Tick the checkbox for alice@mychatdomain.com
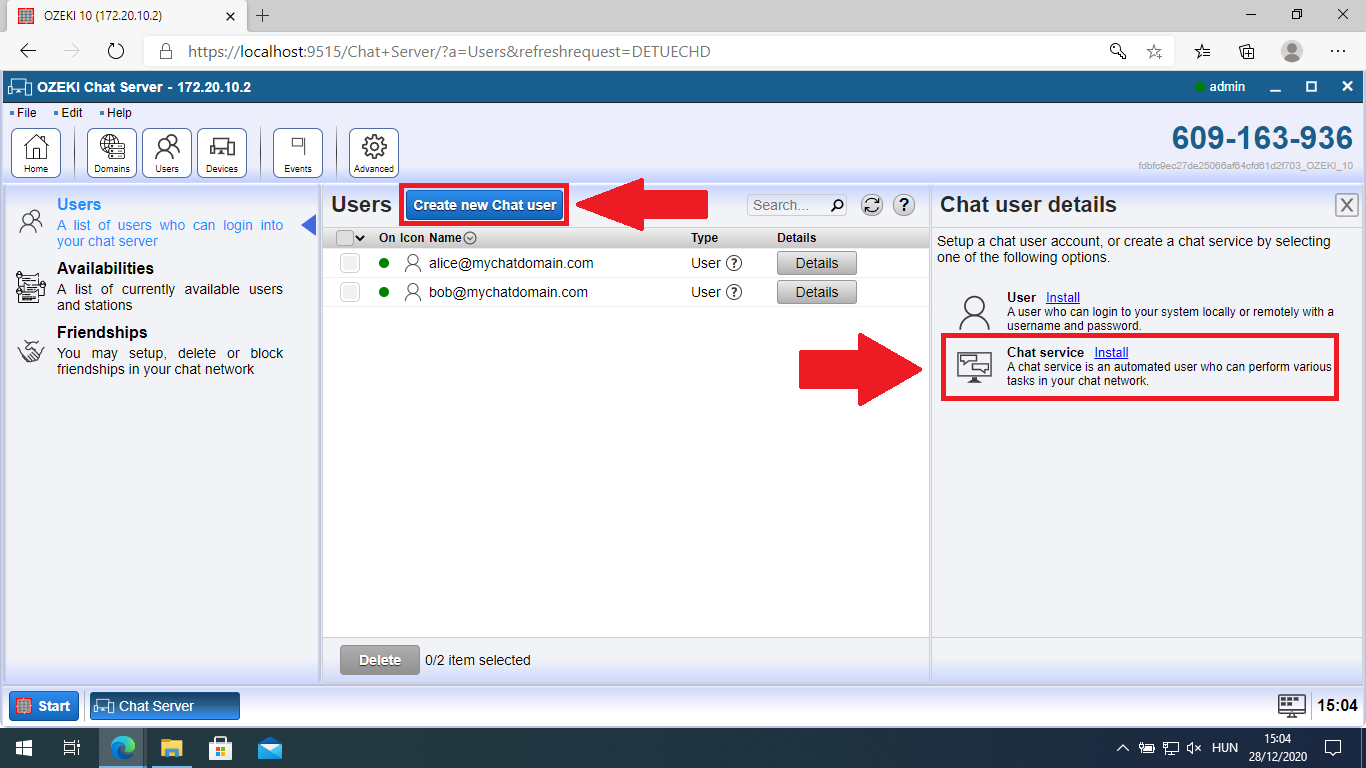Viewport: 1366px width, 768px height. pyautogui.click(x=350, y=263)
